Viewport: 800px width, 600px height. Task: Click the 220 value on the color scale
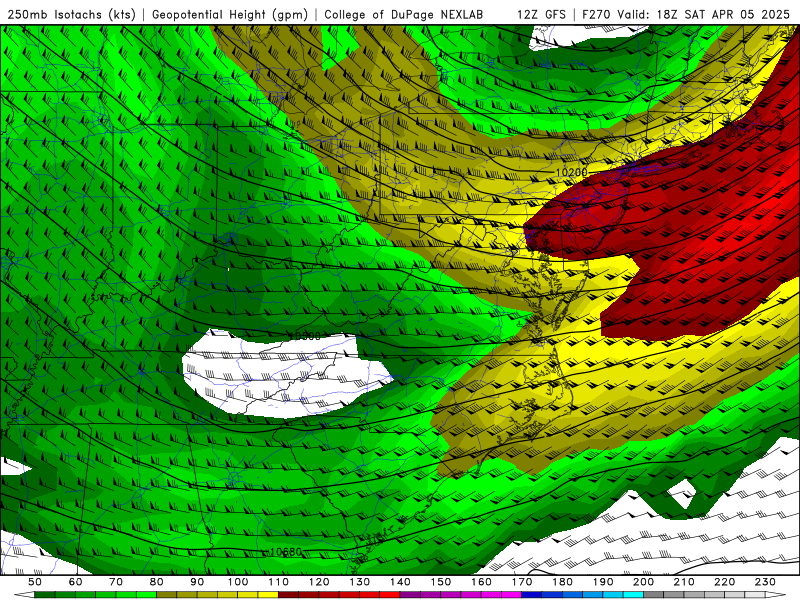[724, 582]
